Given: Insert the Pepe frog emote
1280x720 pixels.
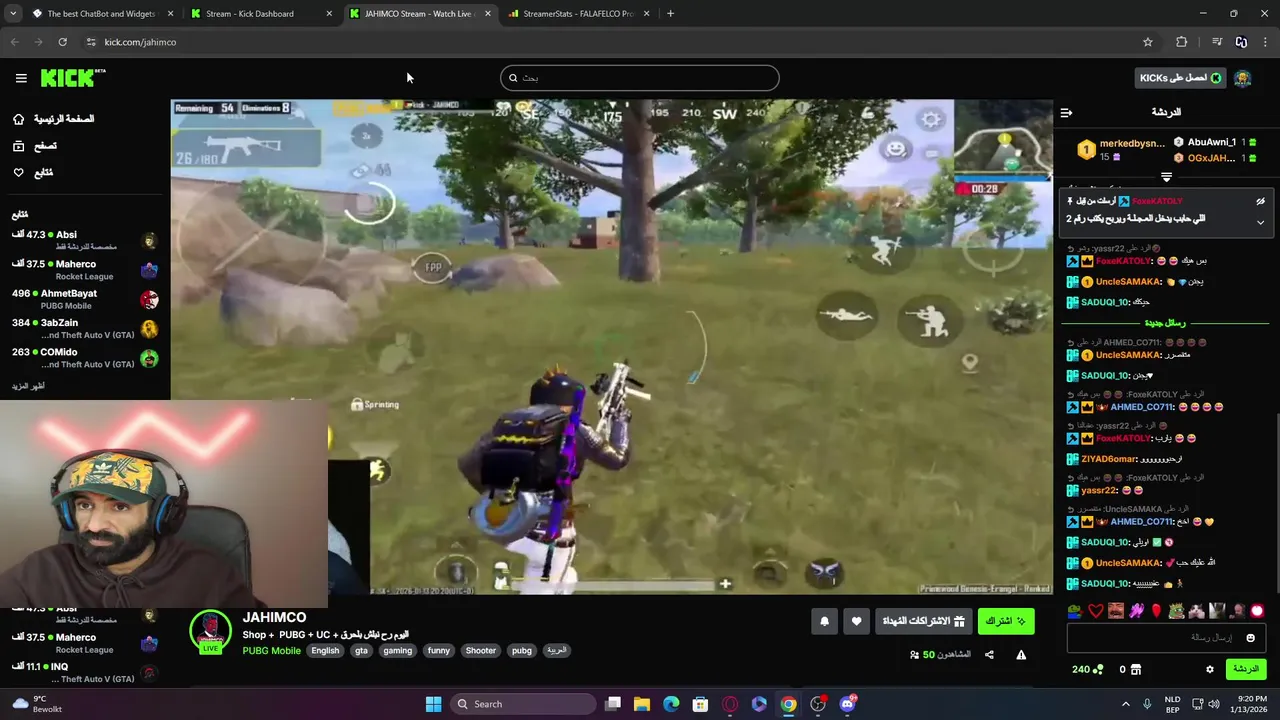Looking at the screenshot, I should [x=1075, y=611].
